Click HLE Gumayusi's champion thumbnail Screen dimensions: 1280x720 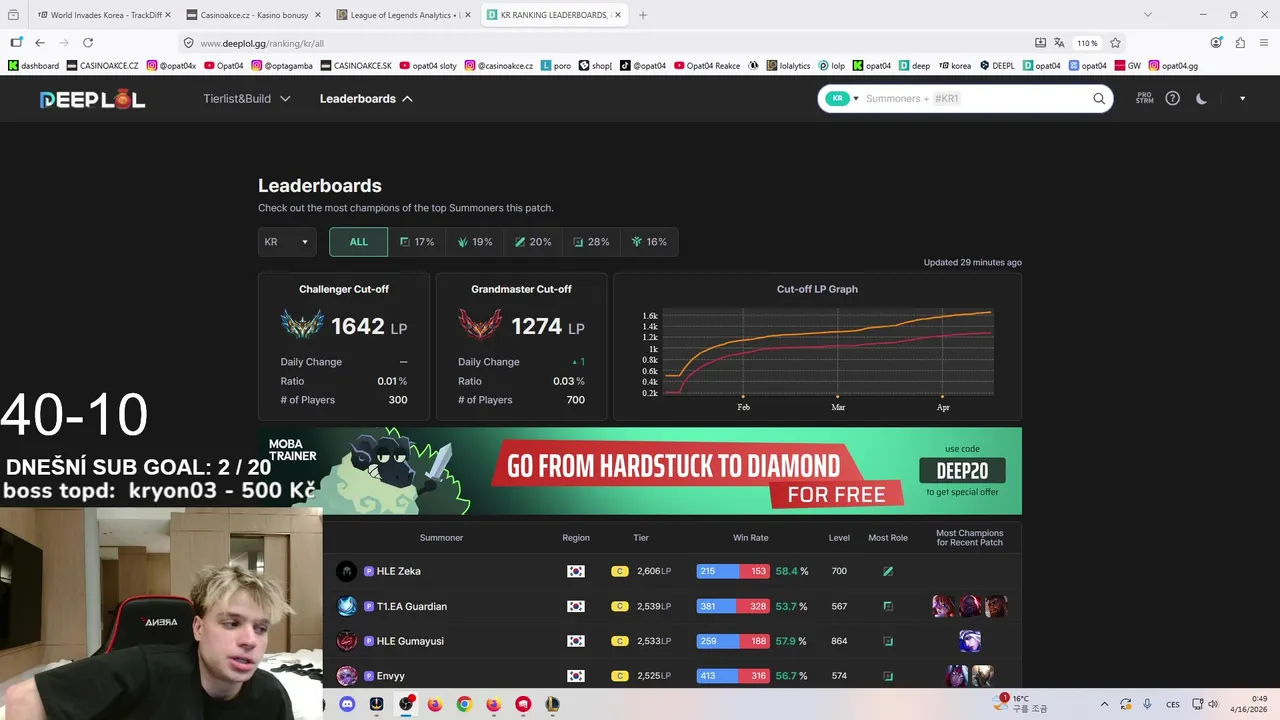point(970,641)
